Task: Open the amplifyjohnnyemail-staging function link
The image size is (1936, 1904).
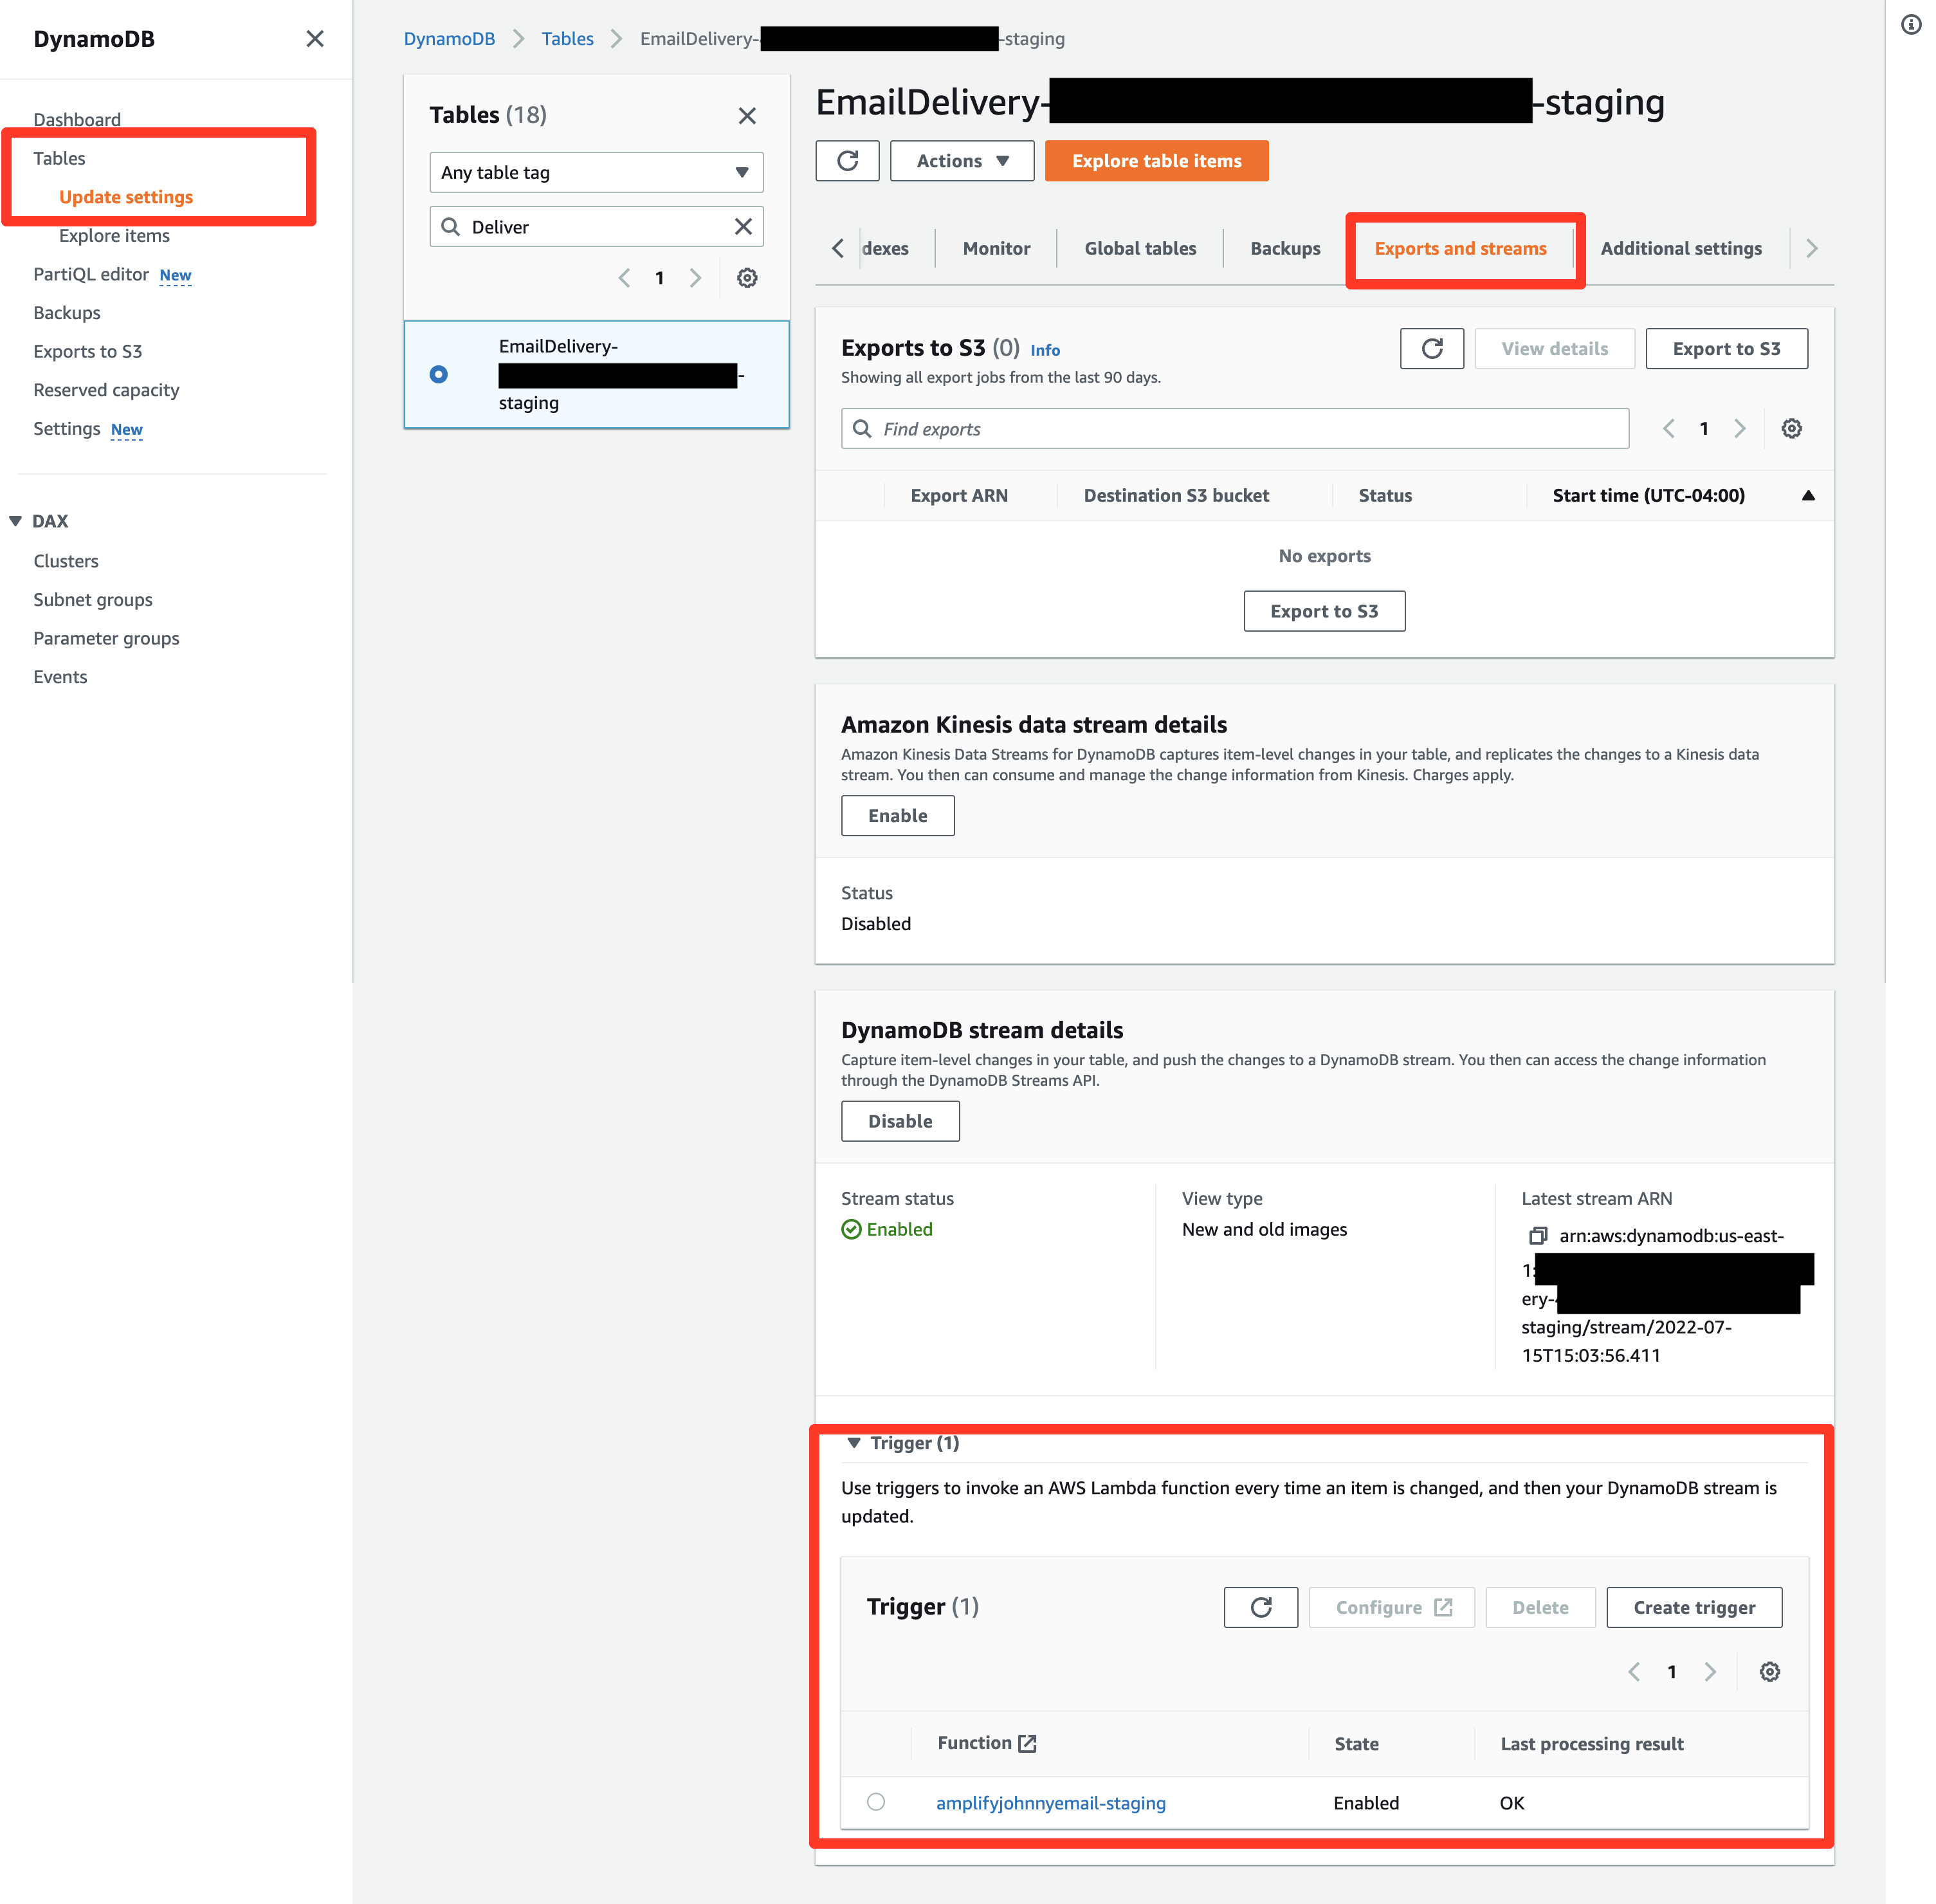Action: tap(1050, 1803)
